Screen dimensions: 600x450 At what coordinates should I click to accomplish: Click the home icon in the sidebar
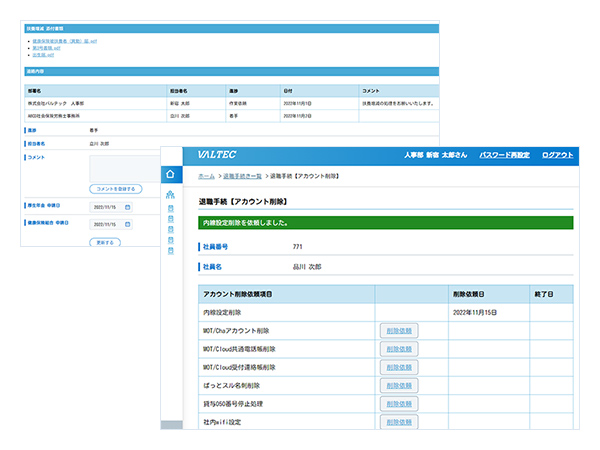pos(171,174)
